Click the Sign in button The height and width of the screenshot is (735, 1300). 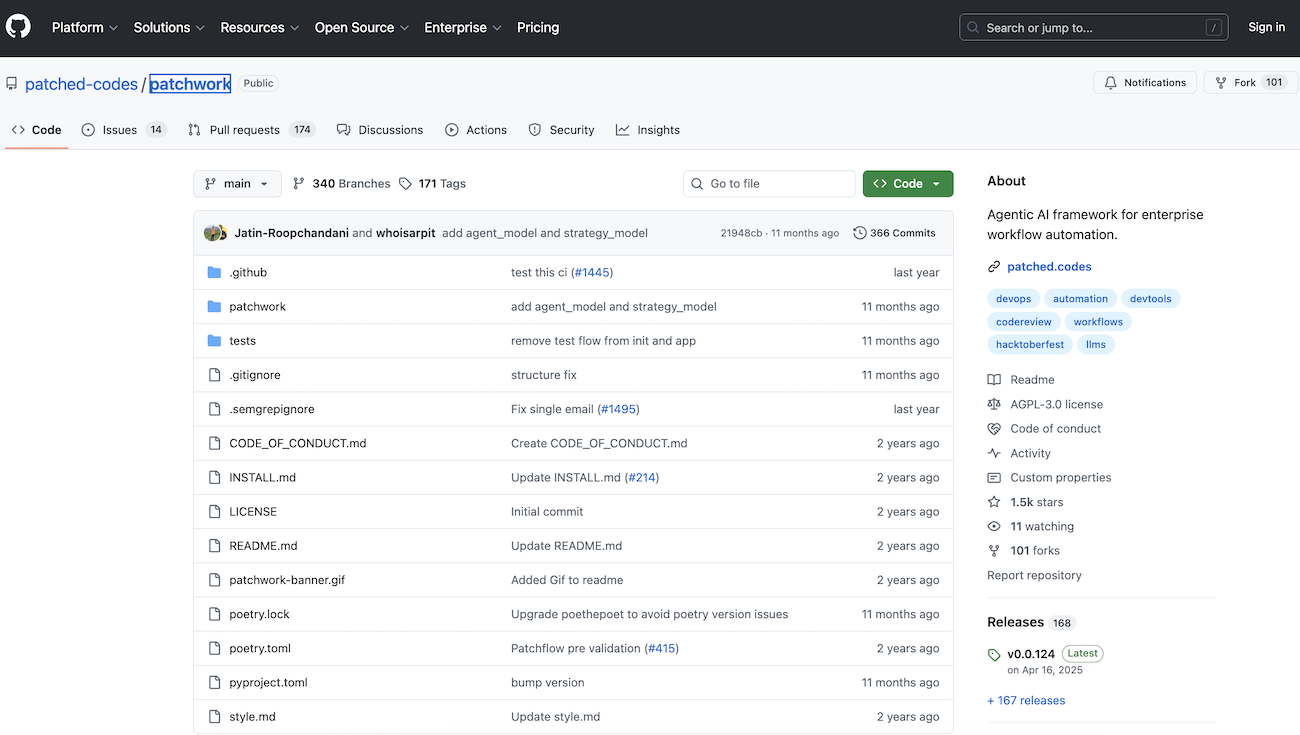click(1266, 28)
